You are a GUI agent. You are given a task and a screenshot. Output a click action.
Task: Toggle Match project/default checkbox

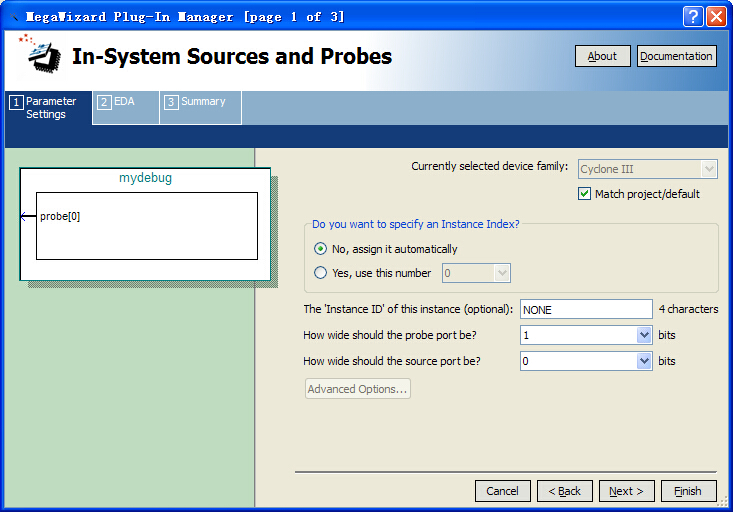tap(585, 194)
